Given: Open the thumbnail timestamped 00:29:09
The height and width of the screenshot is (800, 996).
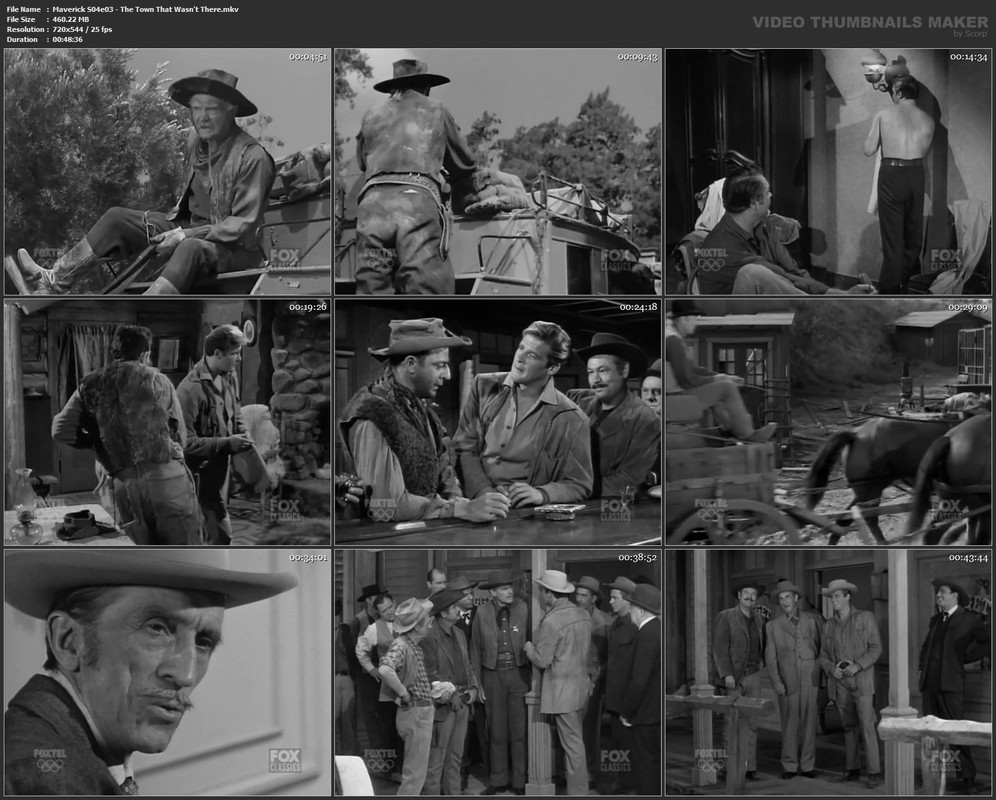Looking at the screenshot, I should pos(828,422).
